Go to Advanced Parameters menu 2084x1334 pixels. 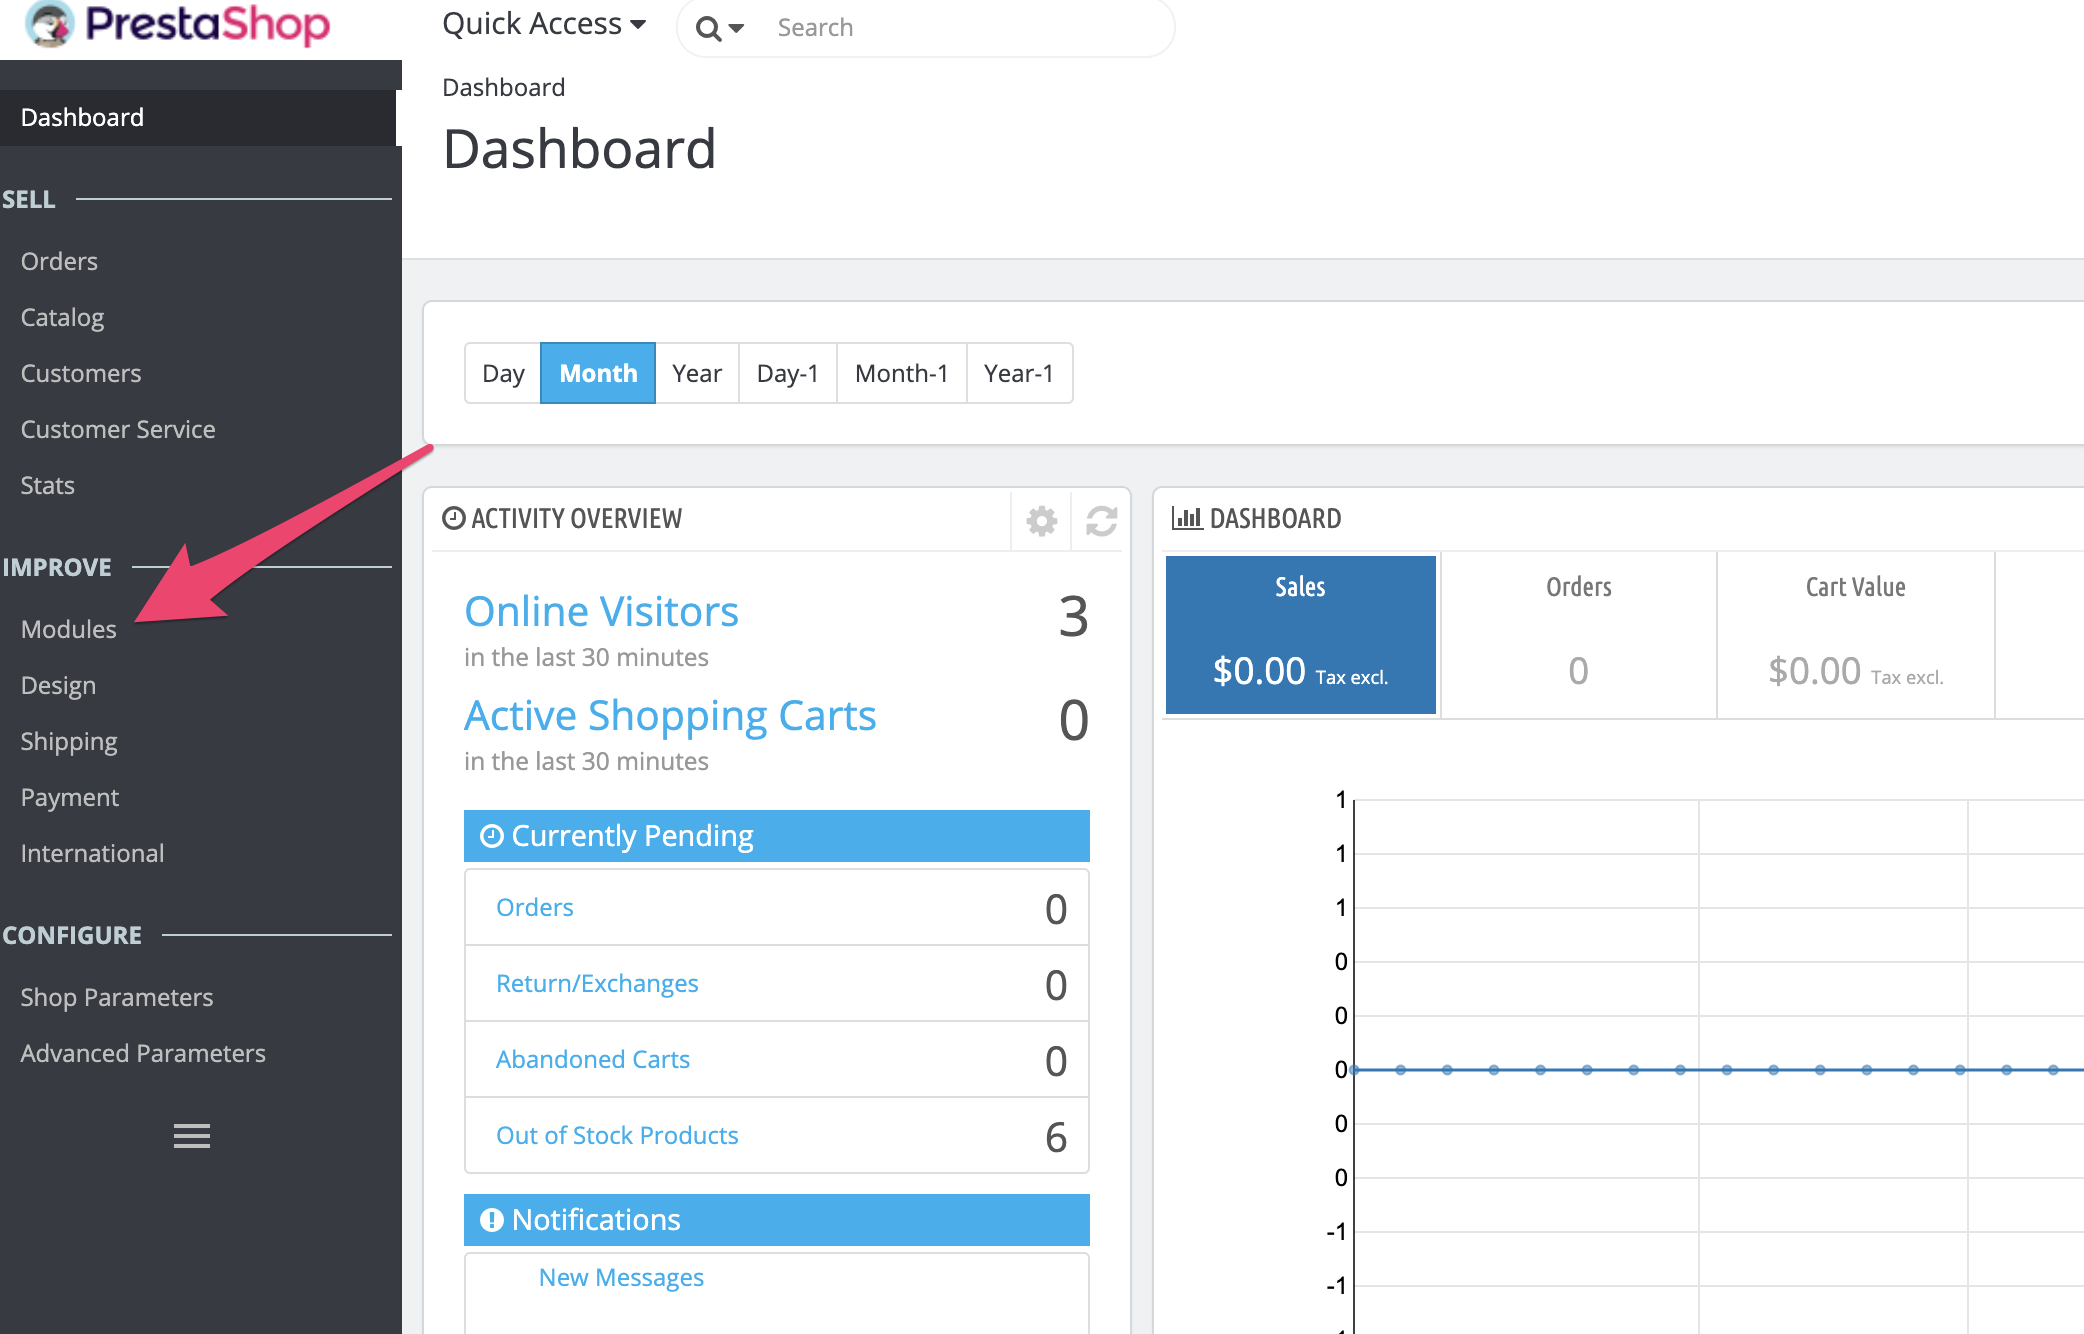[x=143, y=1053]
